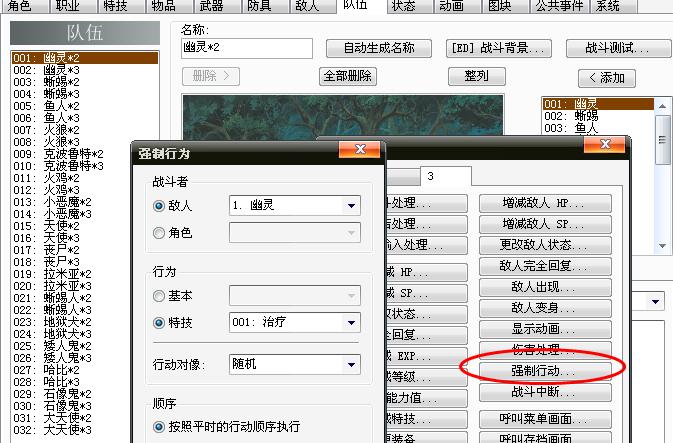Close the event commands window
Viewport: 673px width, 443px height.
[x=605, y=144]
